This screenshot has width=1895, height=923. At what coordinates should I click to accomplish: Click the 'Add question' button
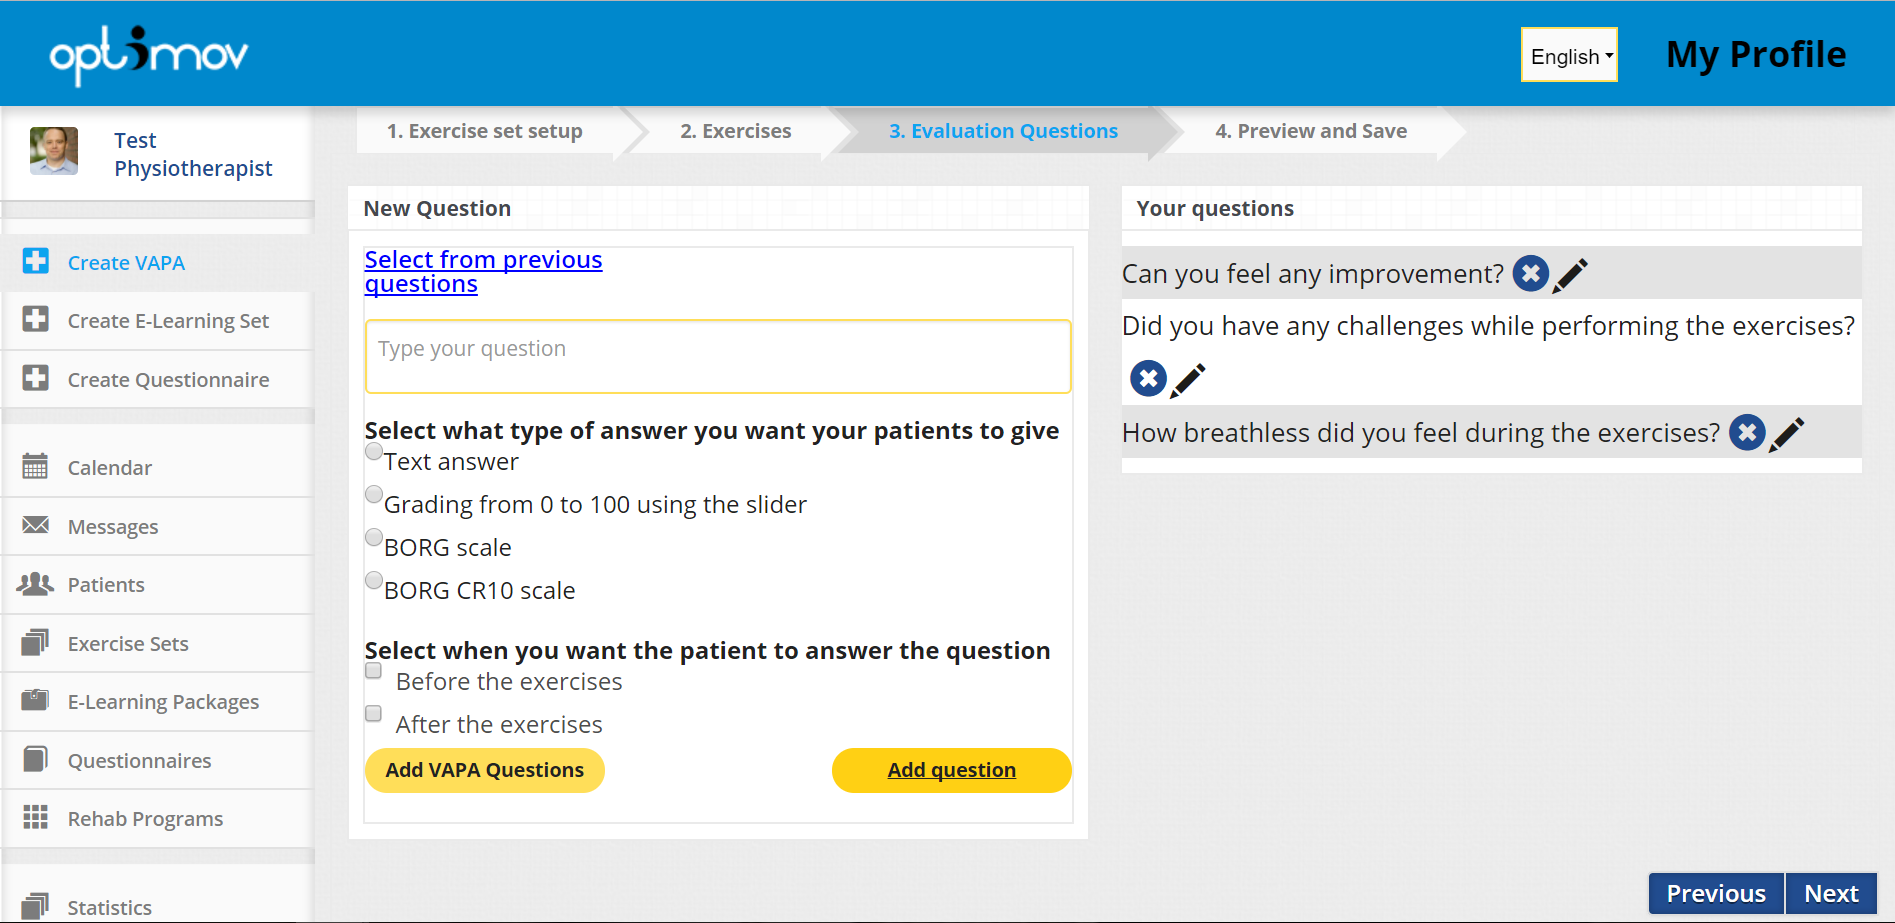pos(952,770)
